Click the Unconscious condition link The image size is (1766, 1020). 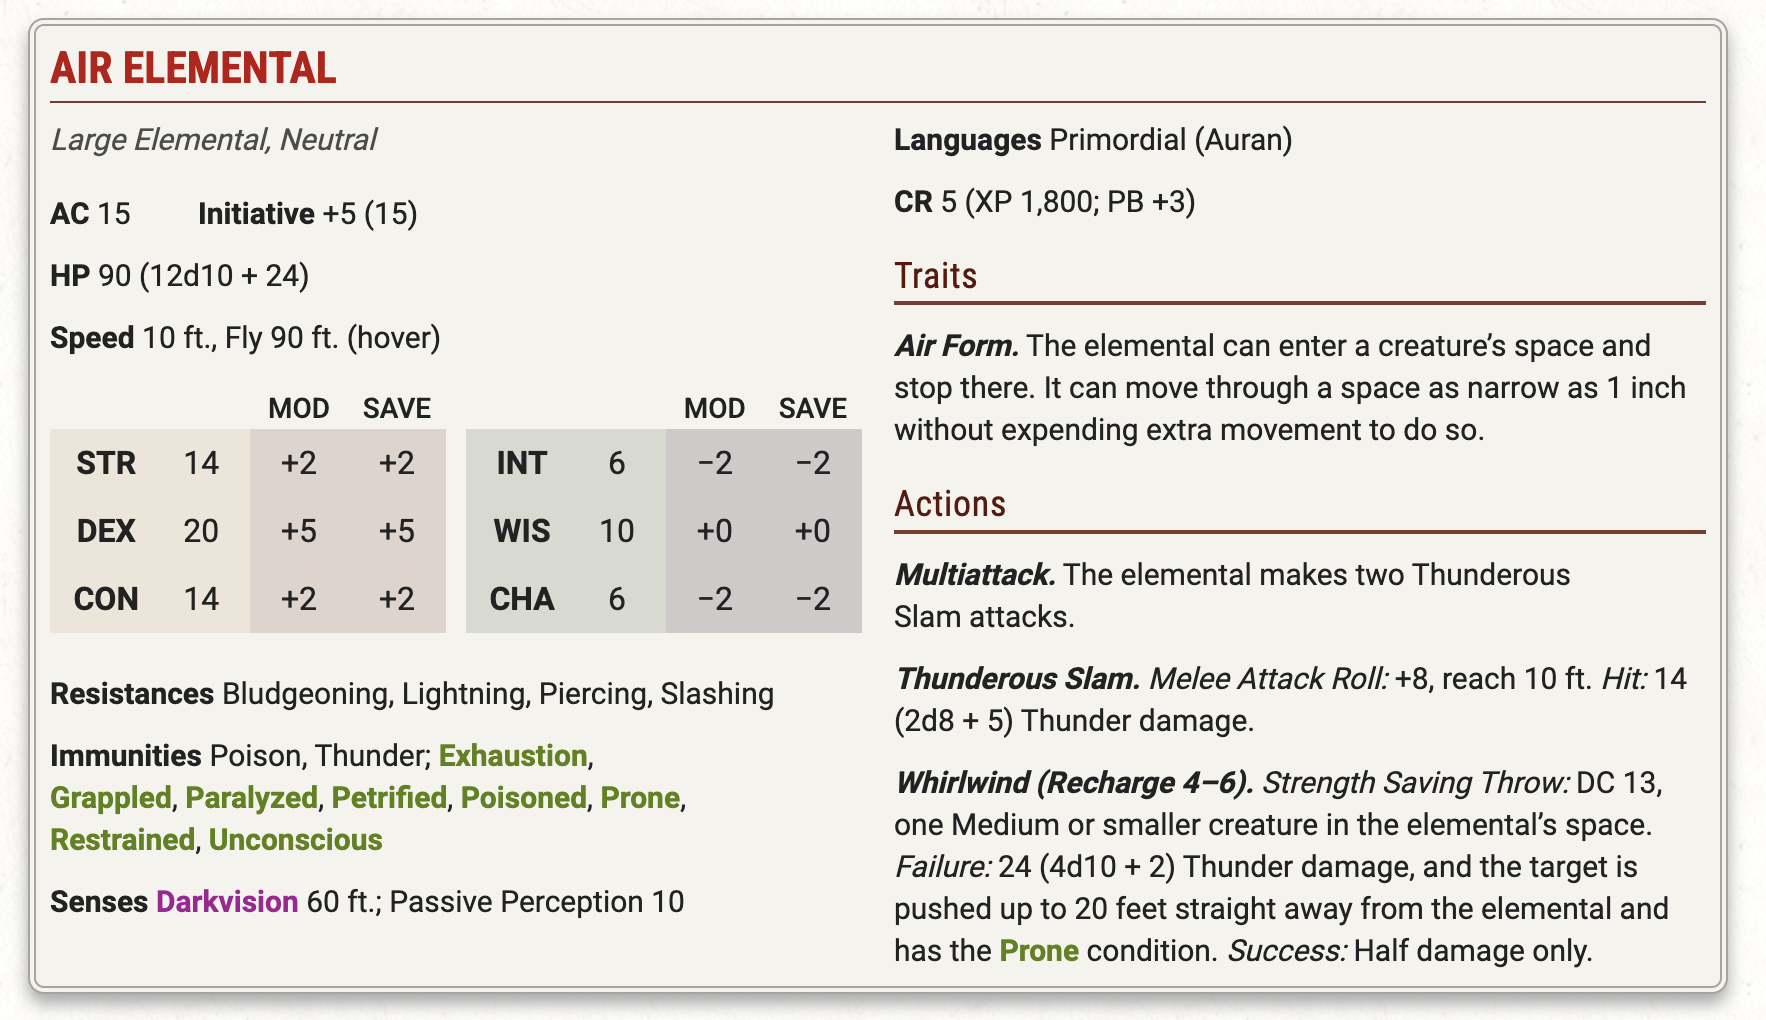pos(296,839)
